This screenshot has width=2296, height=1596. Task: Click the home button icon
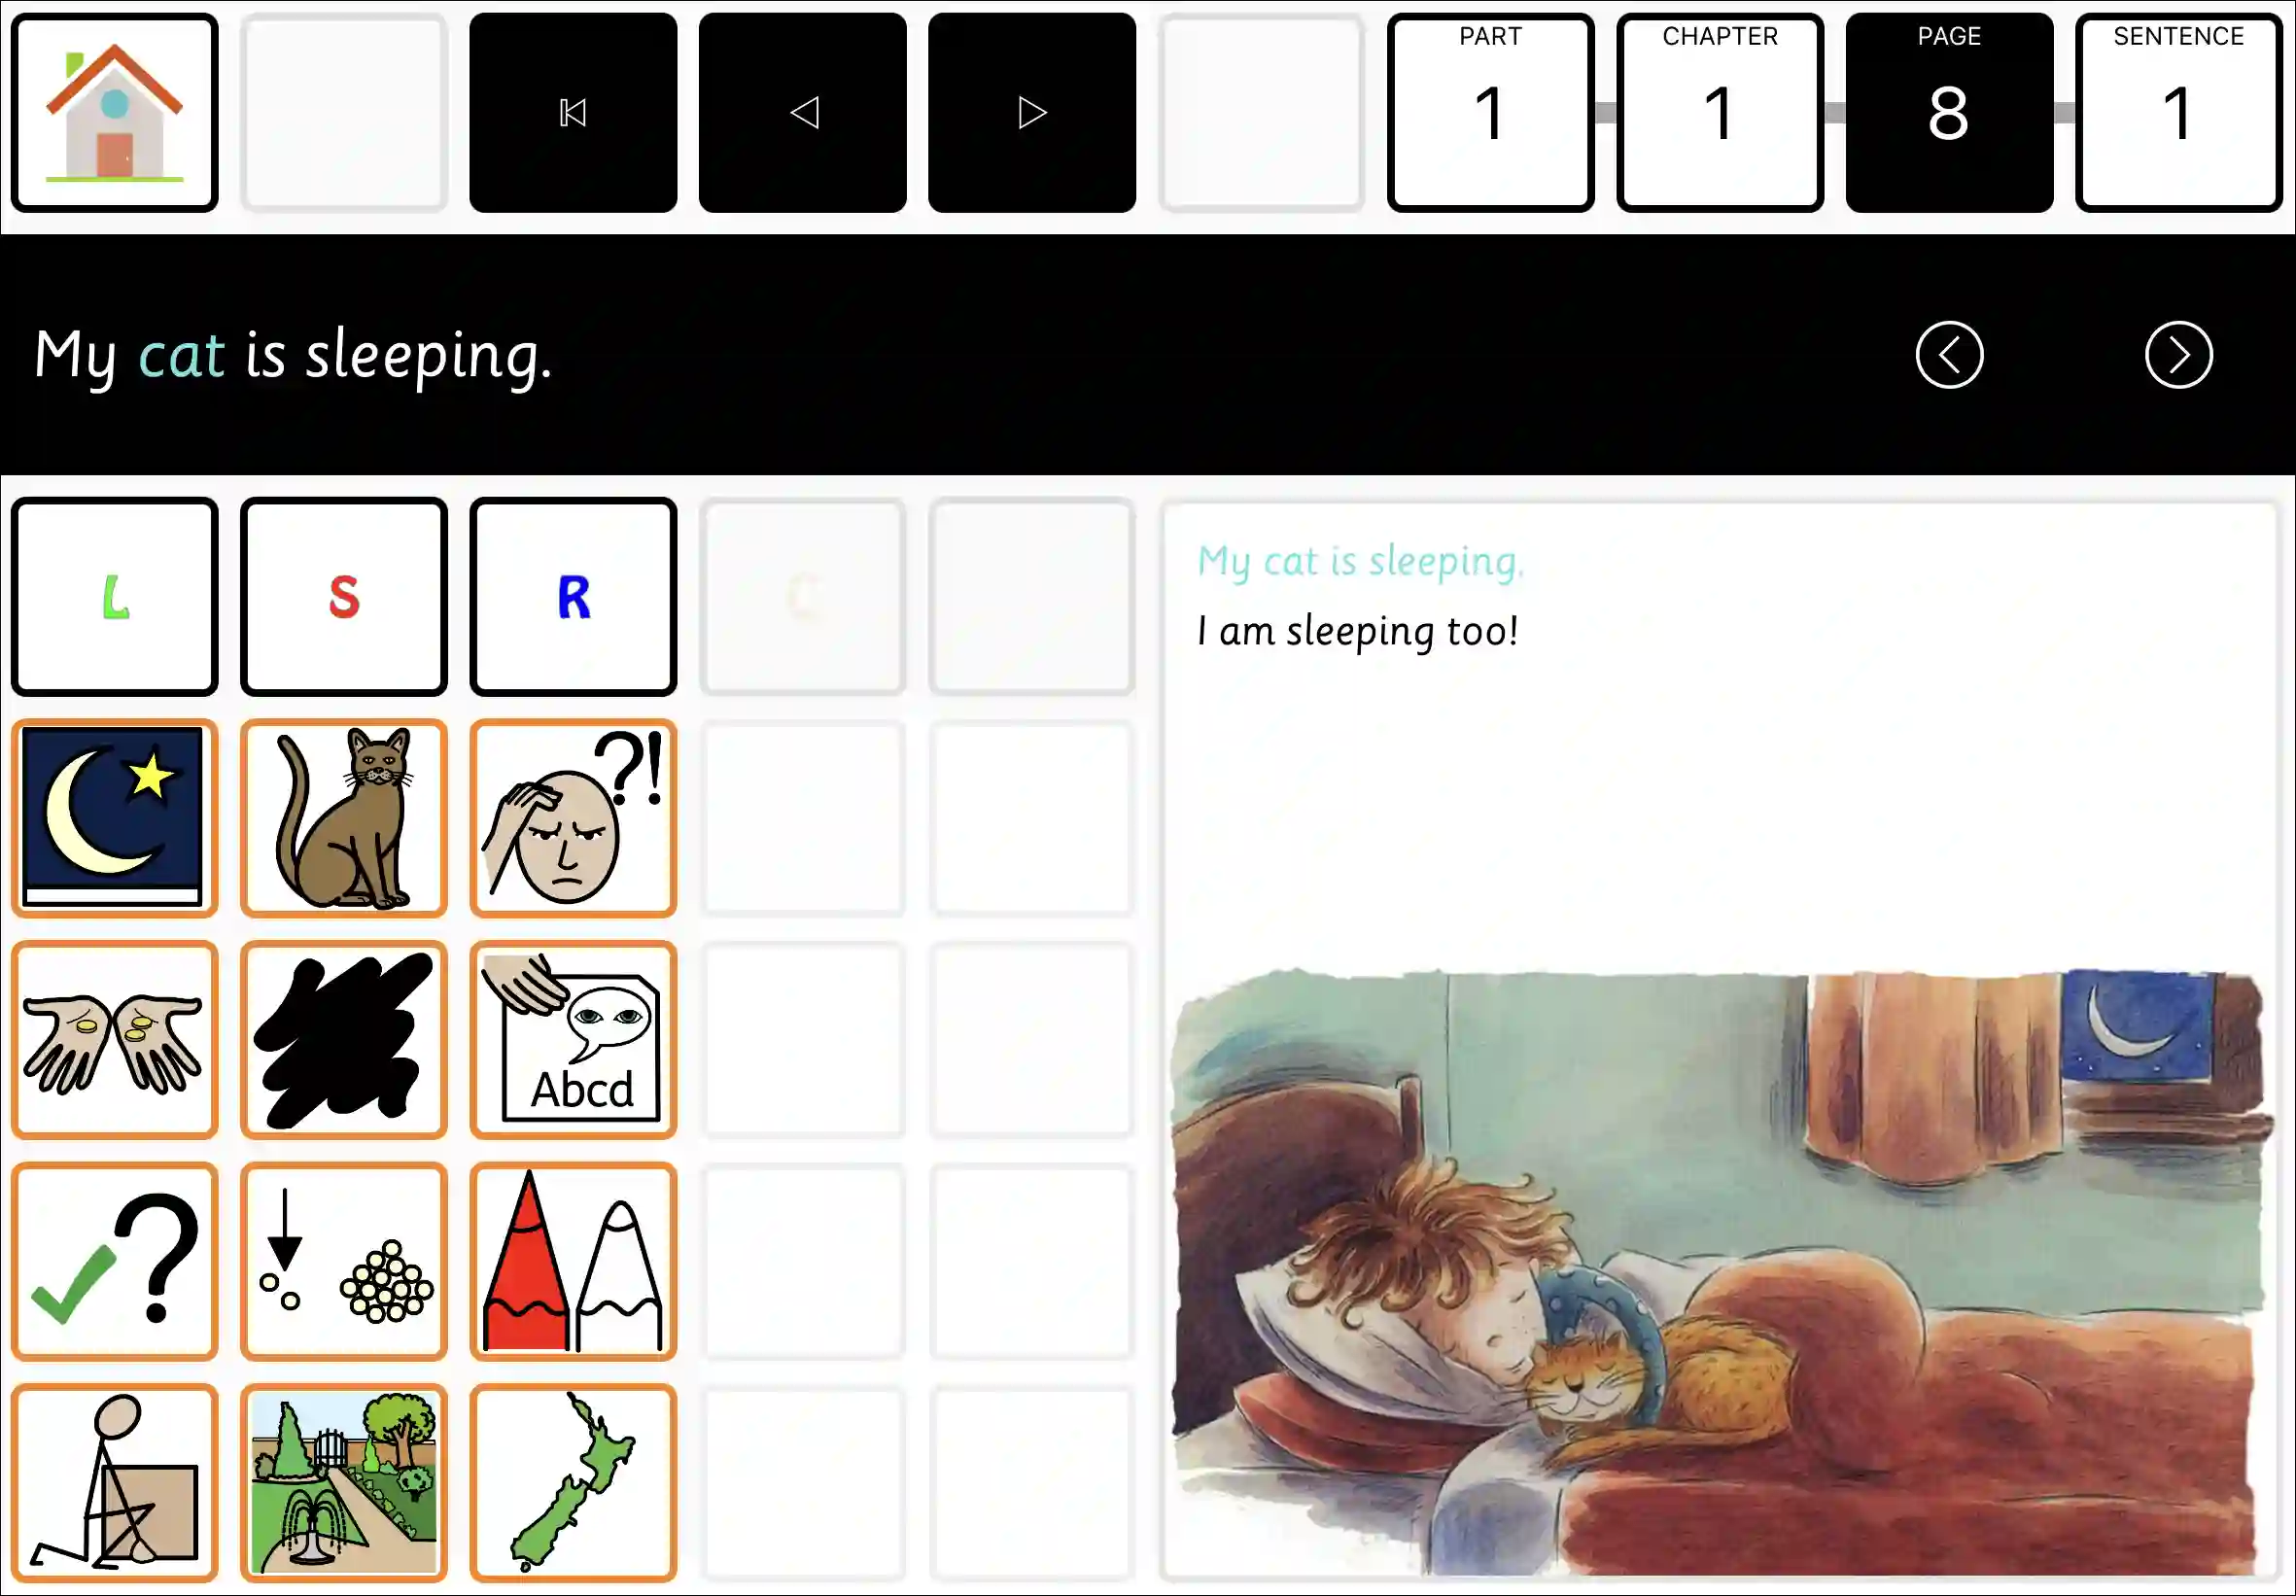[114, 112]
